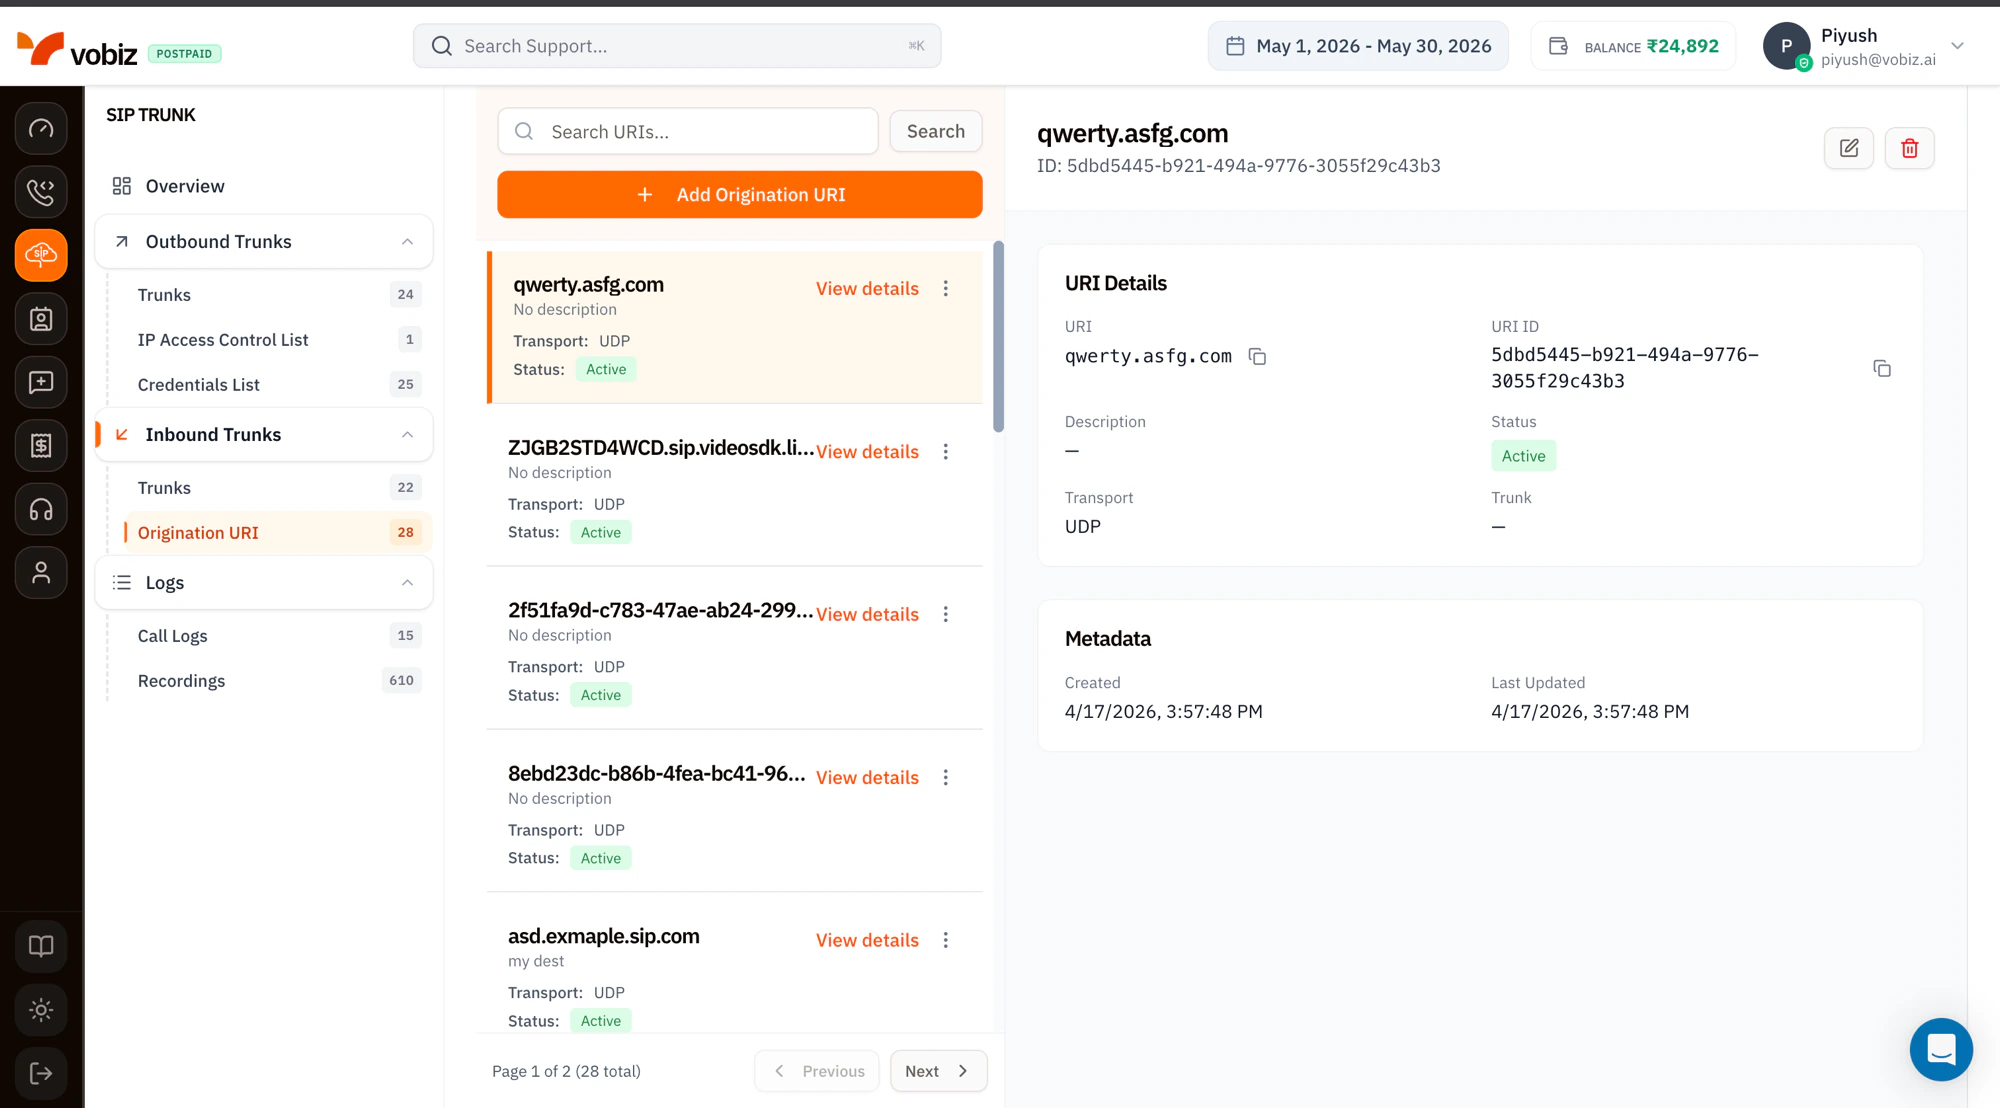
Task: Go to Next page of URIs
Action: point(938,1071)
